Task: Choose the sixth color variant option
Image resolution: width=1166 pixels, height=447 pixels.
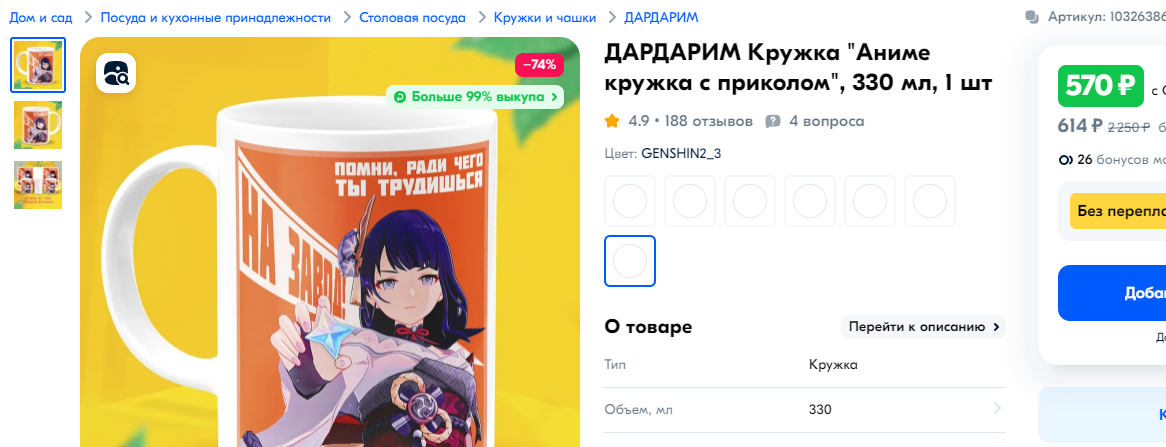Action: coord(930,201)
